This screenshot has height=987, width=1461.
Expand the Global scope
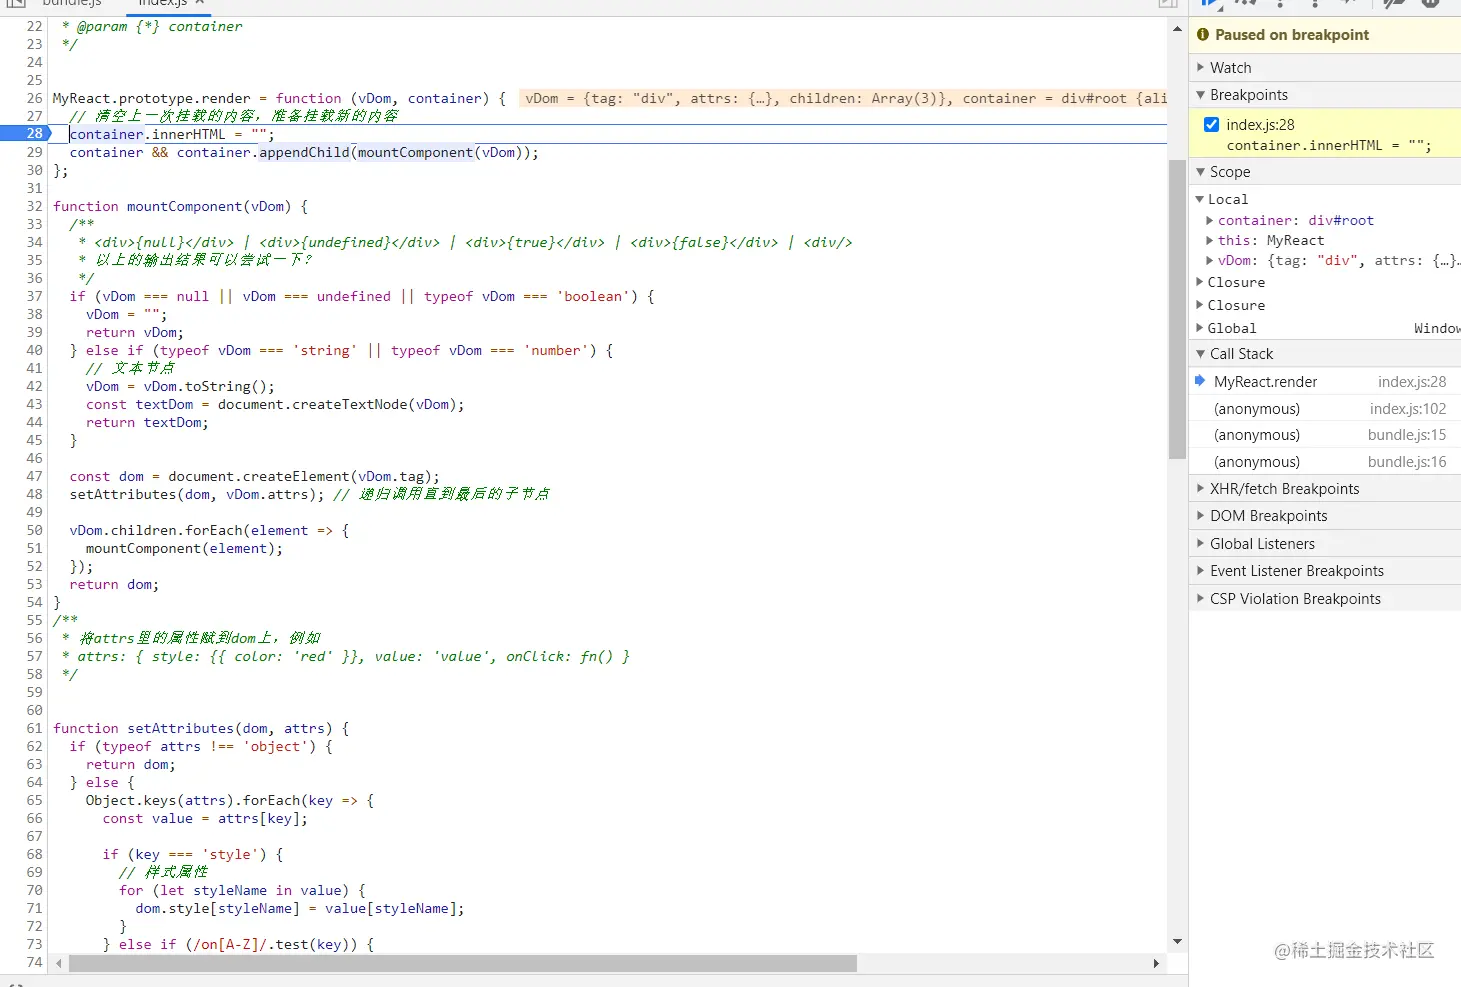(x=1200, y=329)
